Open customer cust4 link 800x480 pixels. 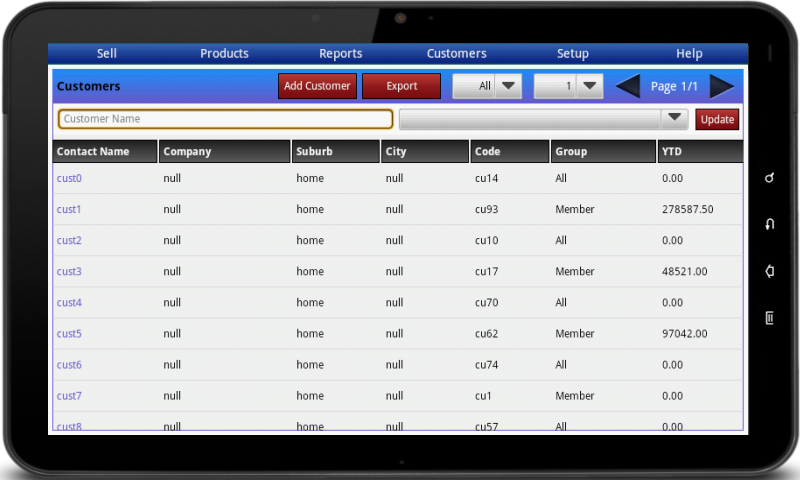(x=69, y=302)
